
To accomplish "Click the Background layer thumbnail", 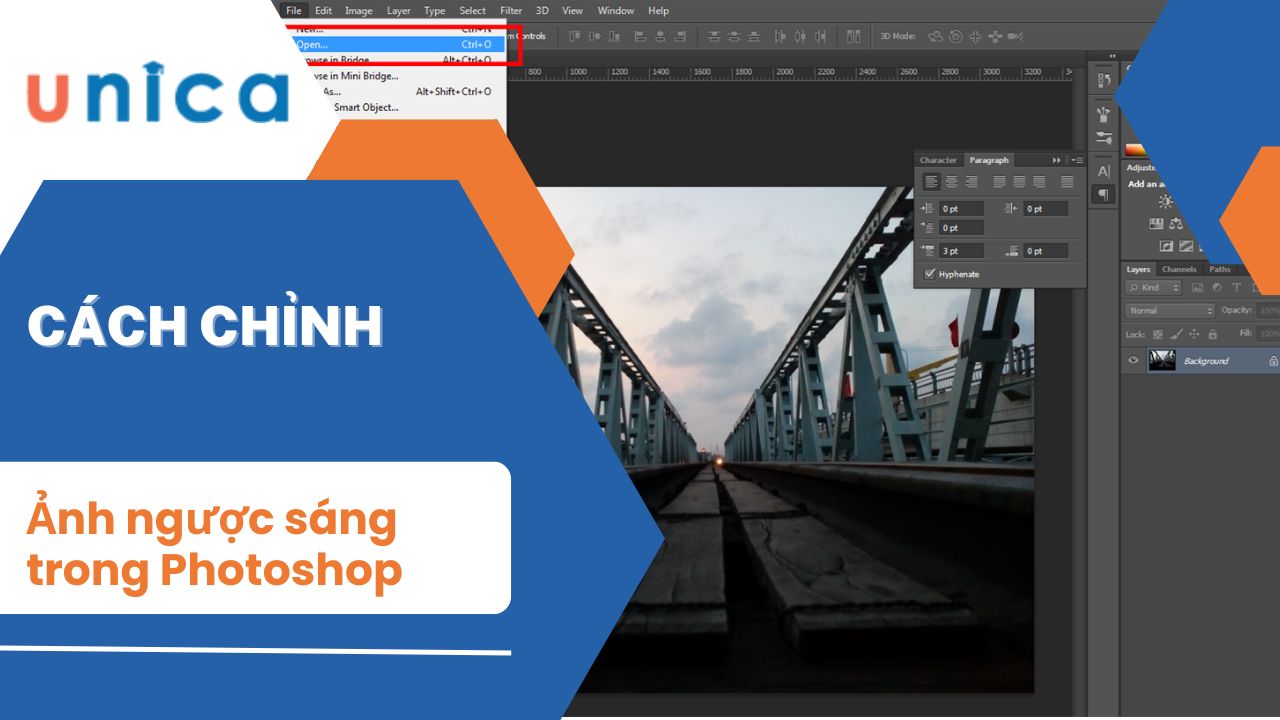I will 1162,361.
